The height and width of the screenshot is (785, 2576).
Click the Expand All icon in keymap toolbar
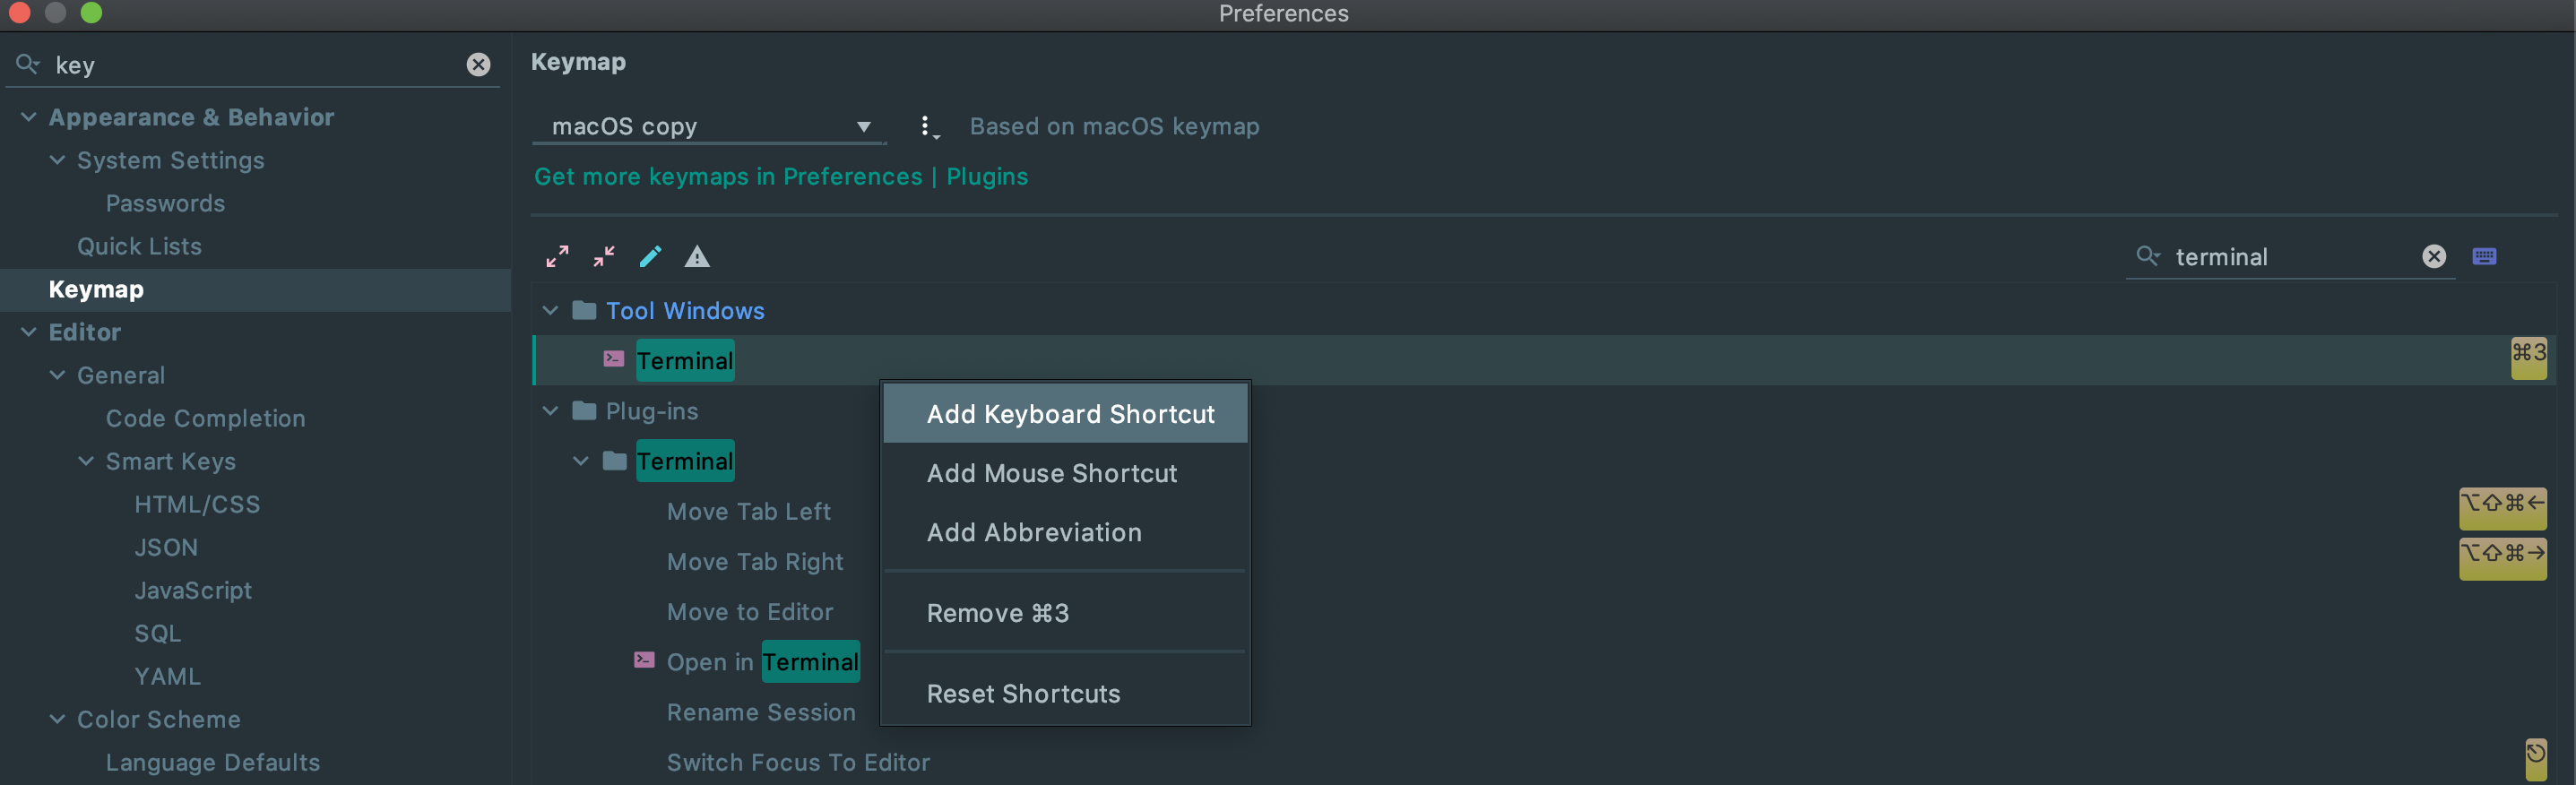tap(557, 257)
